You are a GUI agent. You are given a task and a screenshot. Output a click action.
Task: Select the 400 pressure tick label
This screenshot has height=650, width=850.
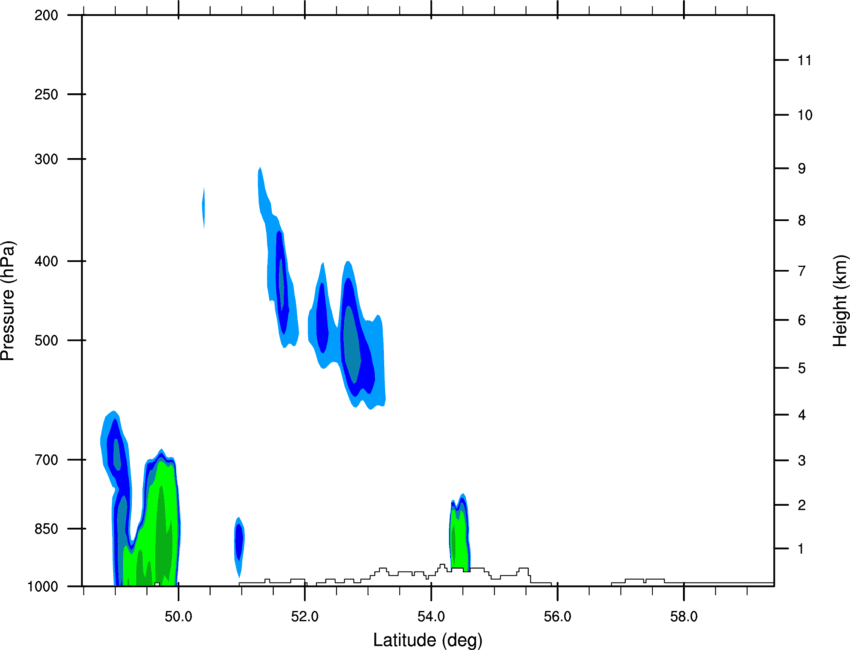point(46,261)
